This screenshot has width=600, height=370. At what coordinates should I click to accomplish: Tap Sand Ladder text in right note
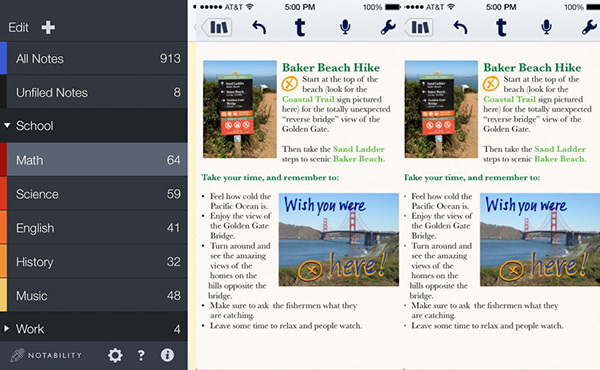pyautogui.click(x=560, y=149)
